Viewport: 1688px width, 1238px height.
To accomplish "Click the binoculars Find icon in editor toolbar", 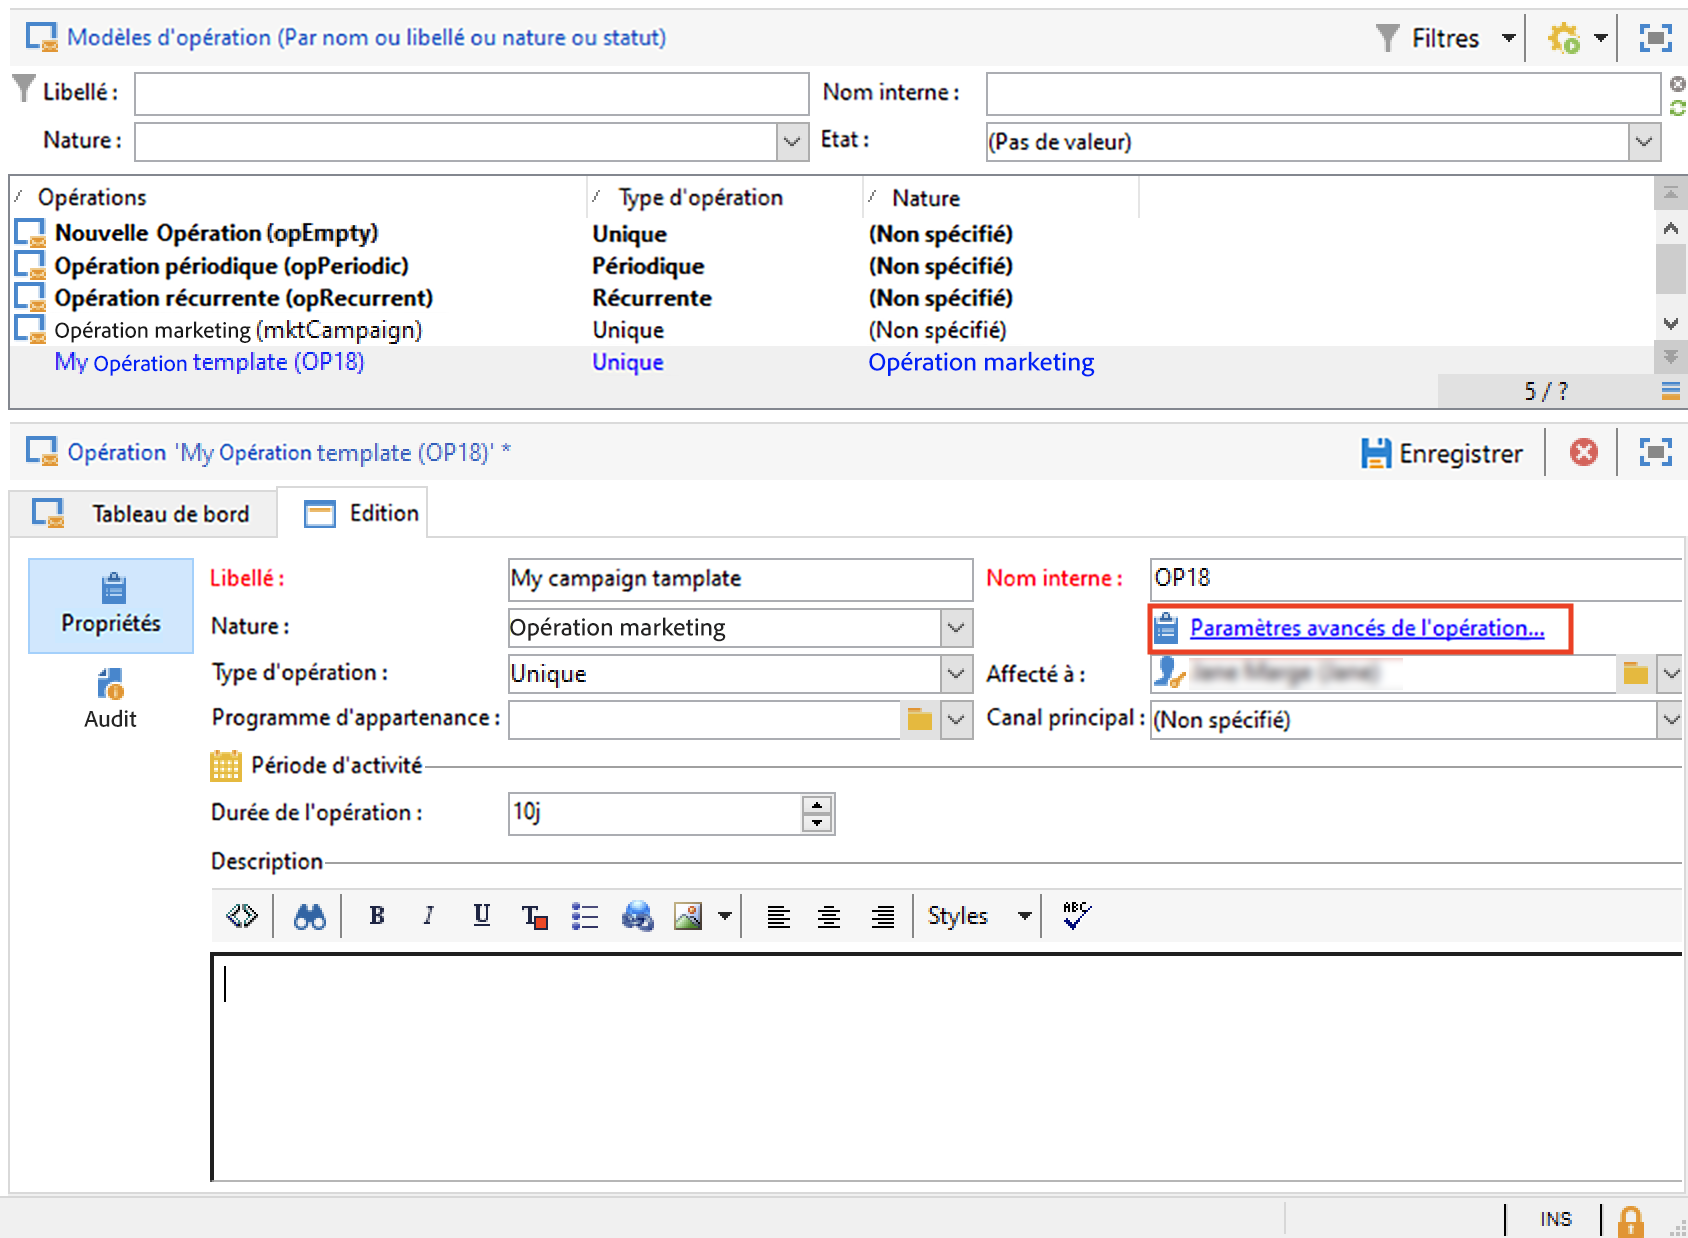I will tap(309, 916).
